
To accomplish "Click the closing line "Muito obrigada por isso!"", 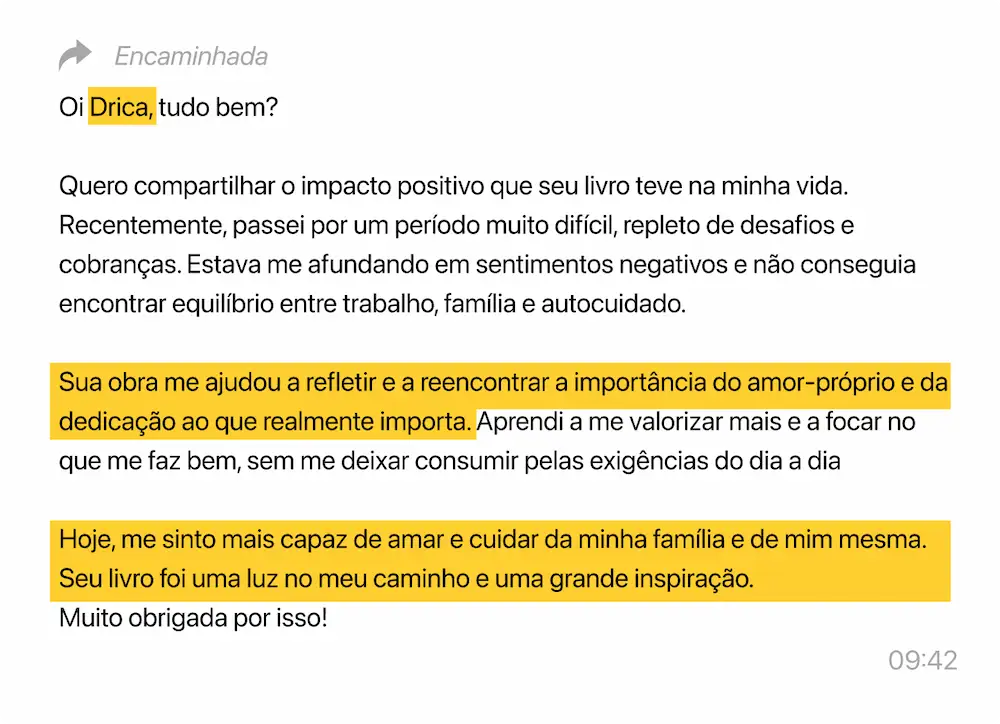I will 193,618.
